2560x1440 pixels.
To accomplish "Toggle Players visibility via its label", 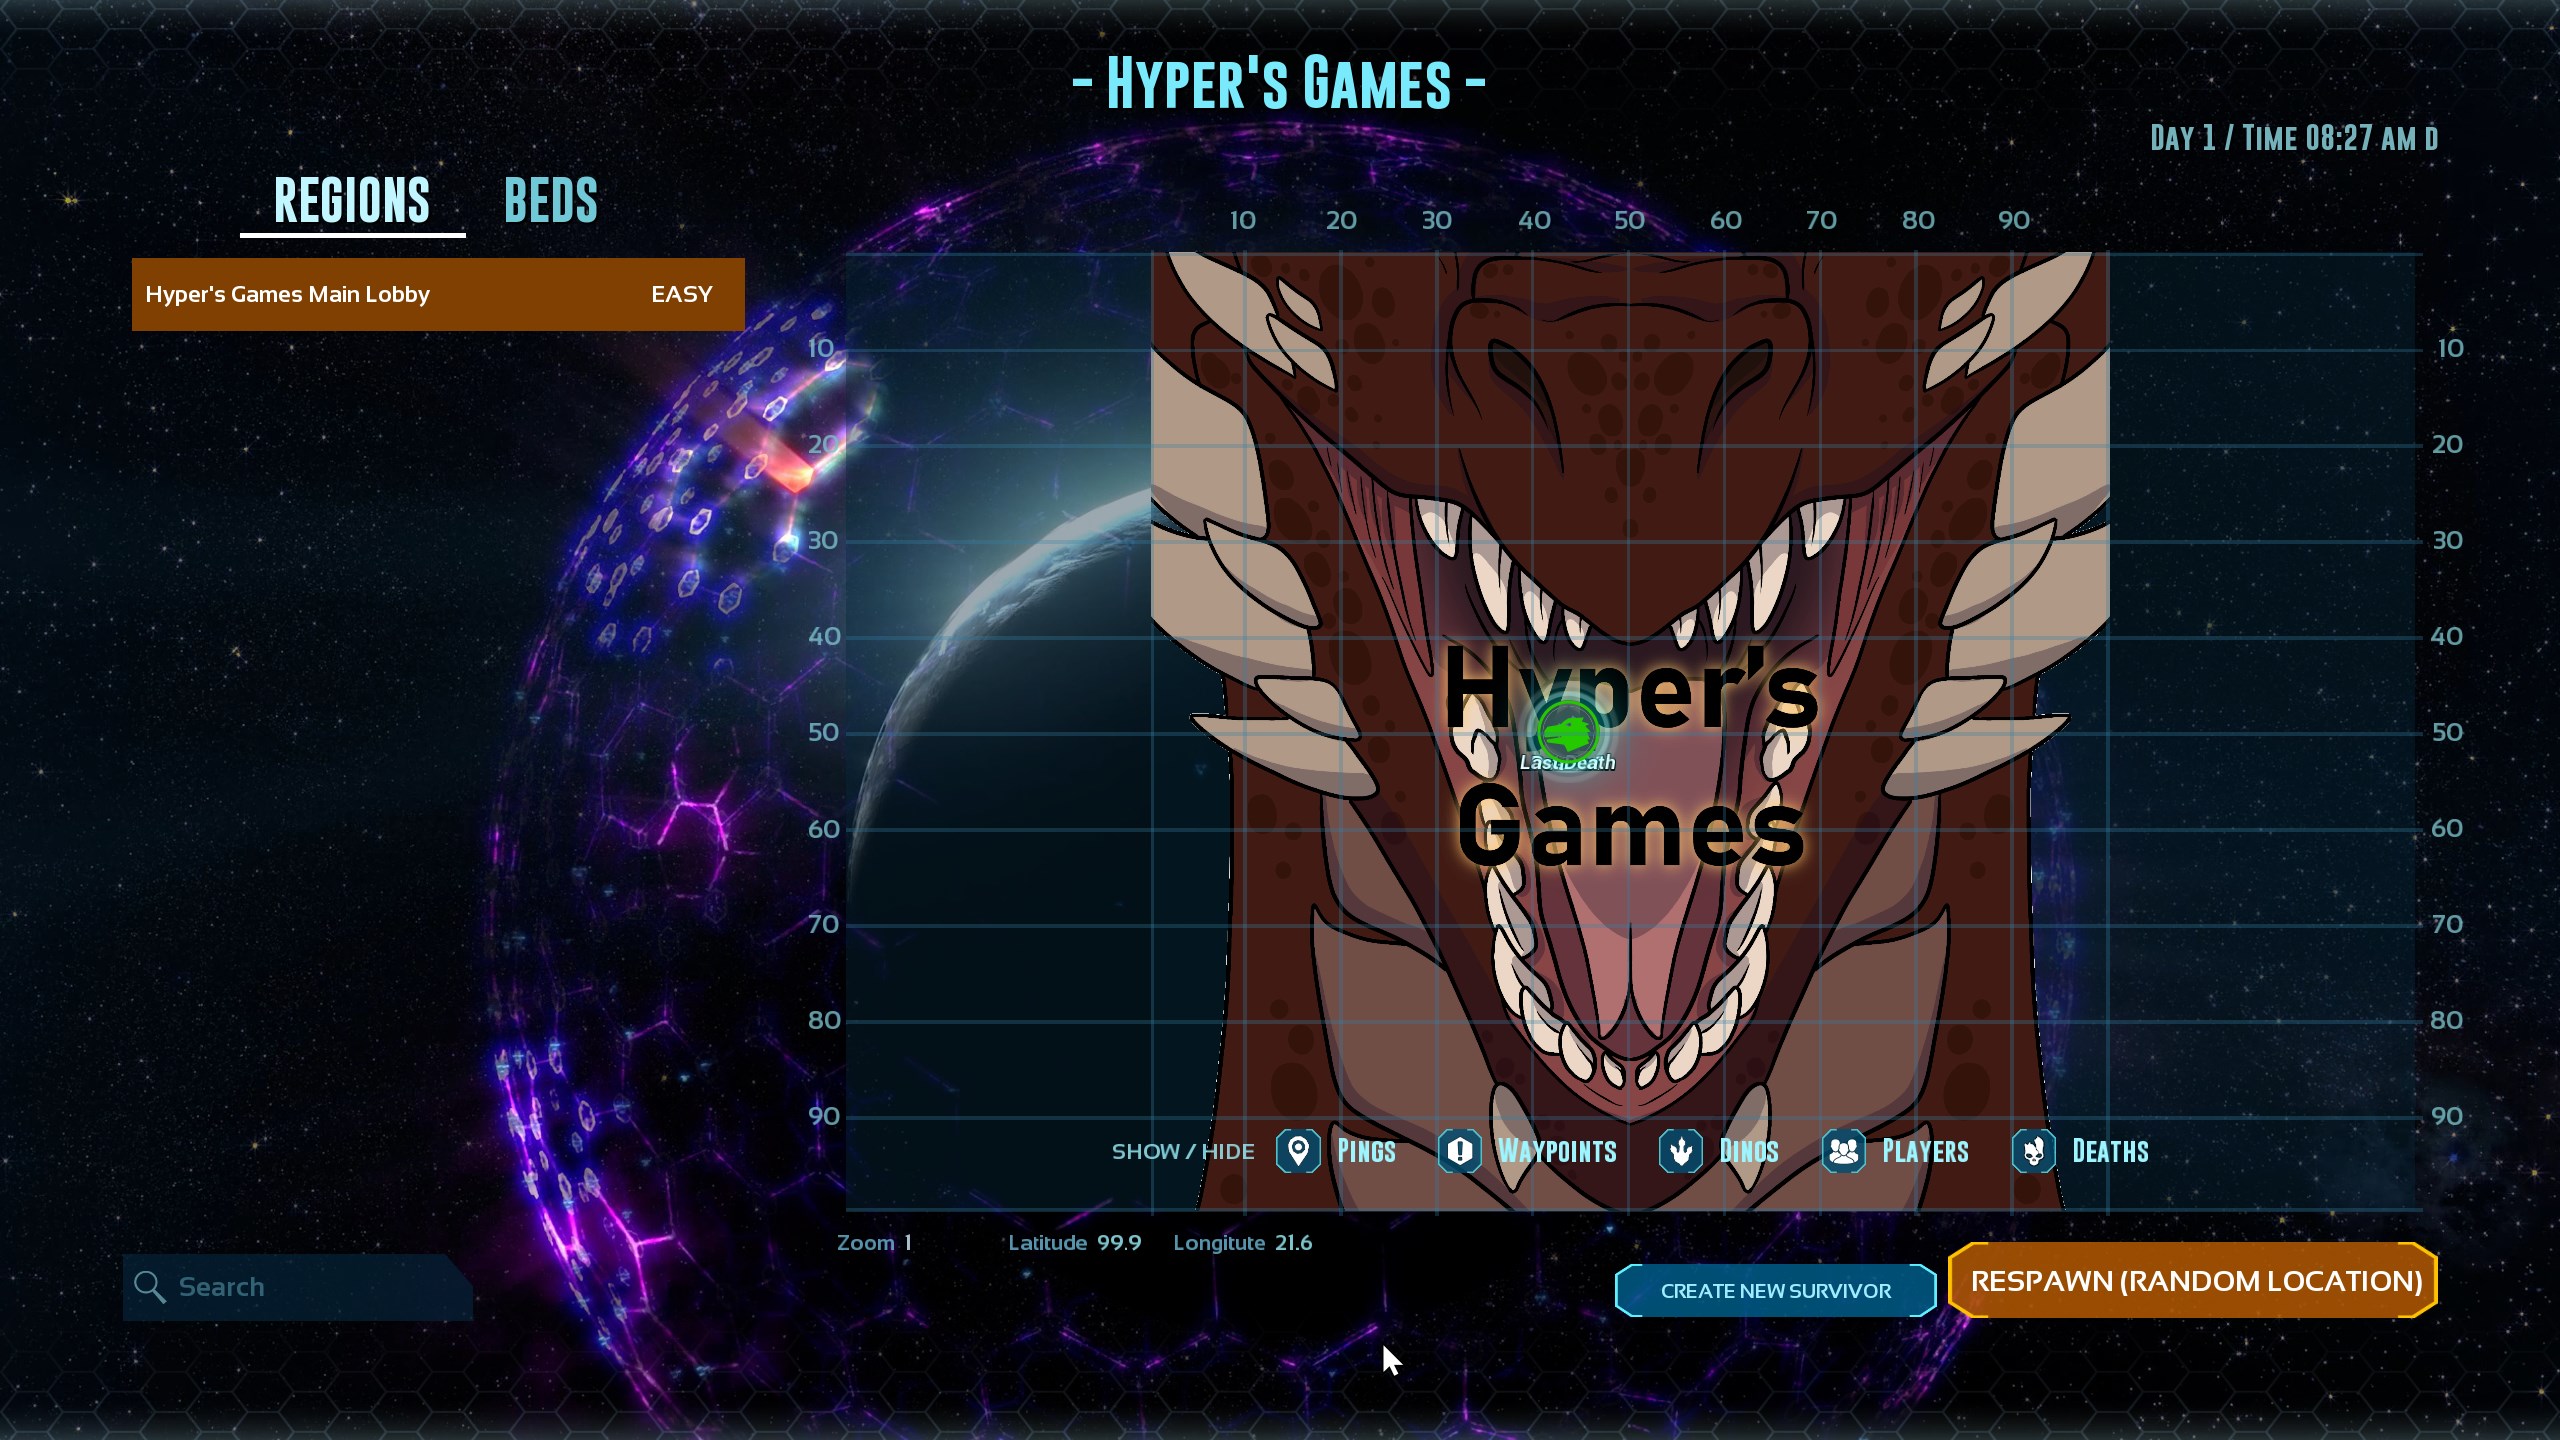I will 1925,1151.
